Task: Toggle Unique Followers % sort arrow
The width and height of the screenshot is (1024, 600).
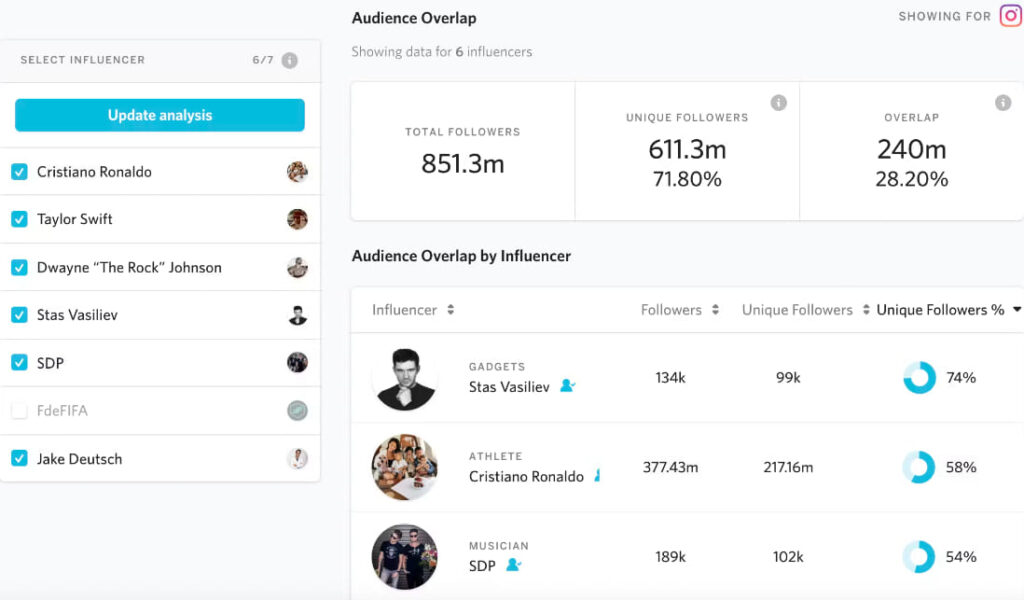Action: 1017,309
